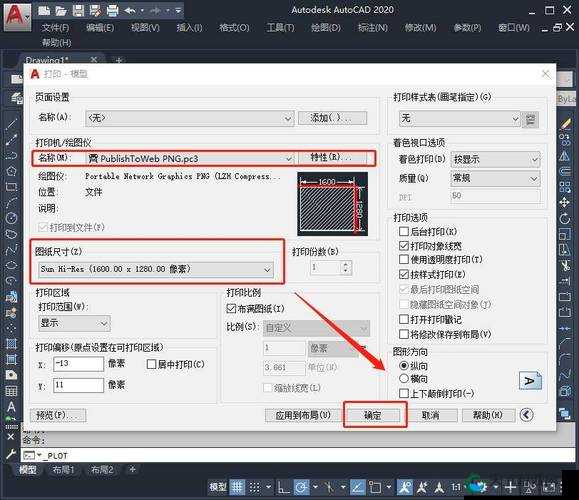Open the 图纸尺寸 Sun Hi-Res paper size dropdown
The image size is (579, 500).
155,270
